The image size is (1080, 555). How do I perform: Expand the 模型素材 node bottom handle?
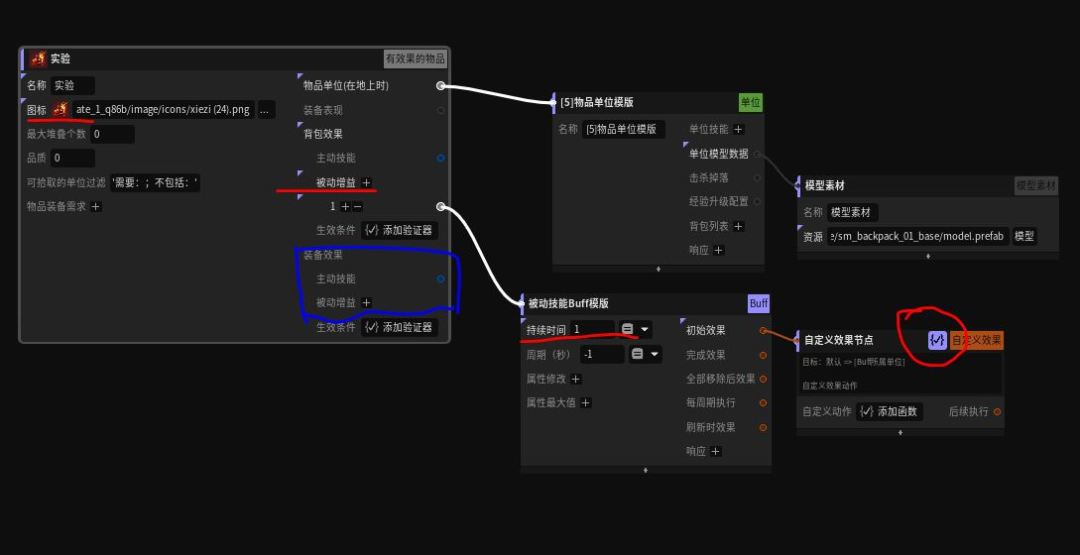coord(928,256)
